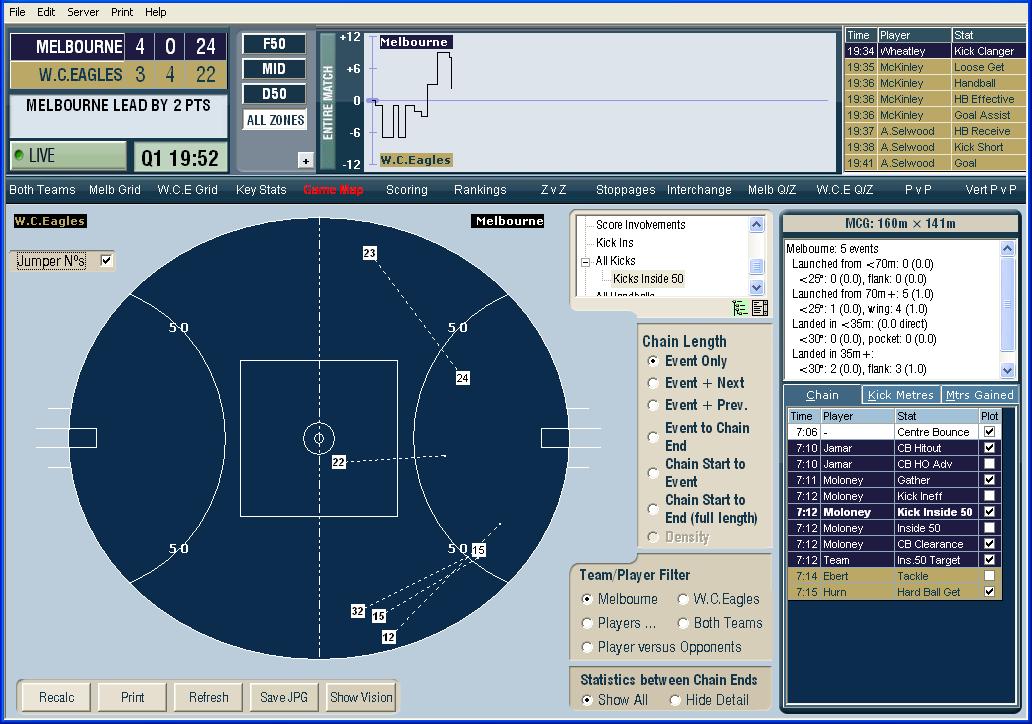Select Player versus Opponents filter
The width and height of the screenshot is (1032, 724).
tap(587, 648)
